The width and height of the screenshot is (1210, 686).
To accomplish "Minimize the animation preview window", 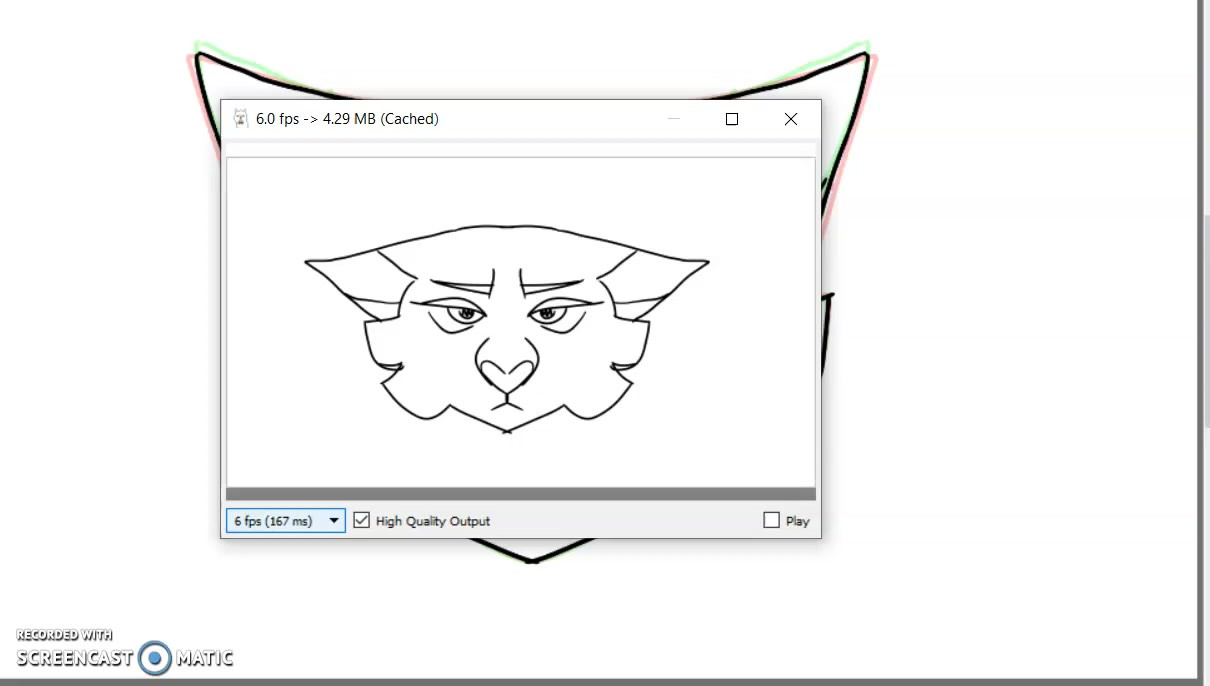I will tap(674, 119).
